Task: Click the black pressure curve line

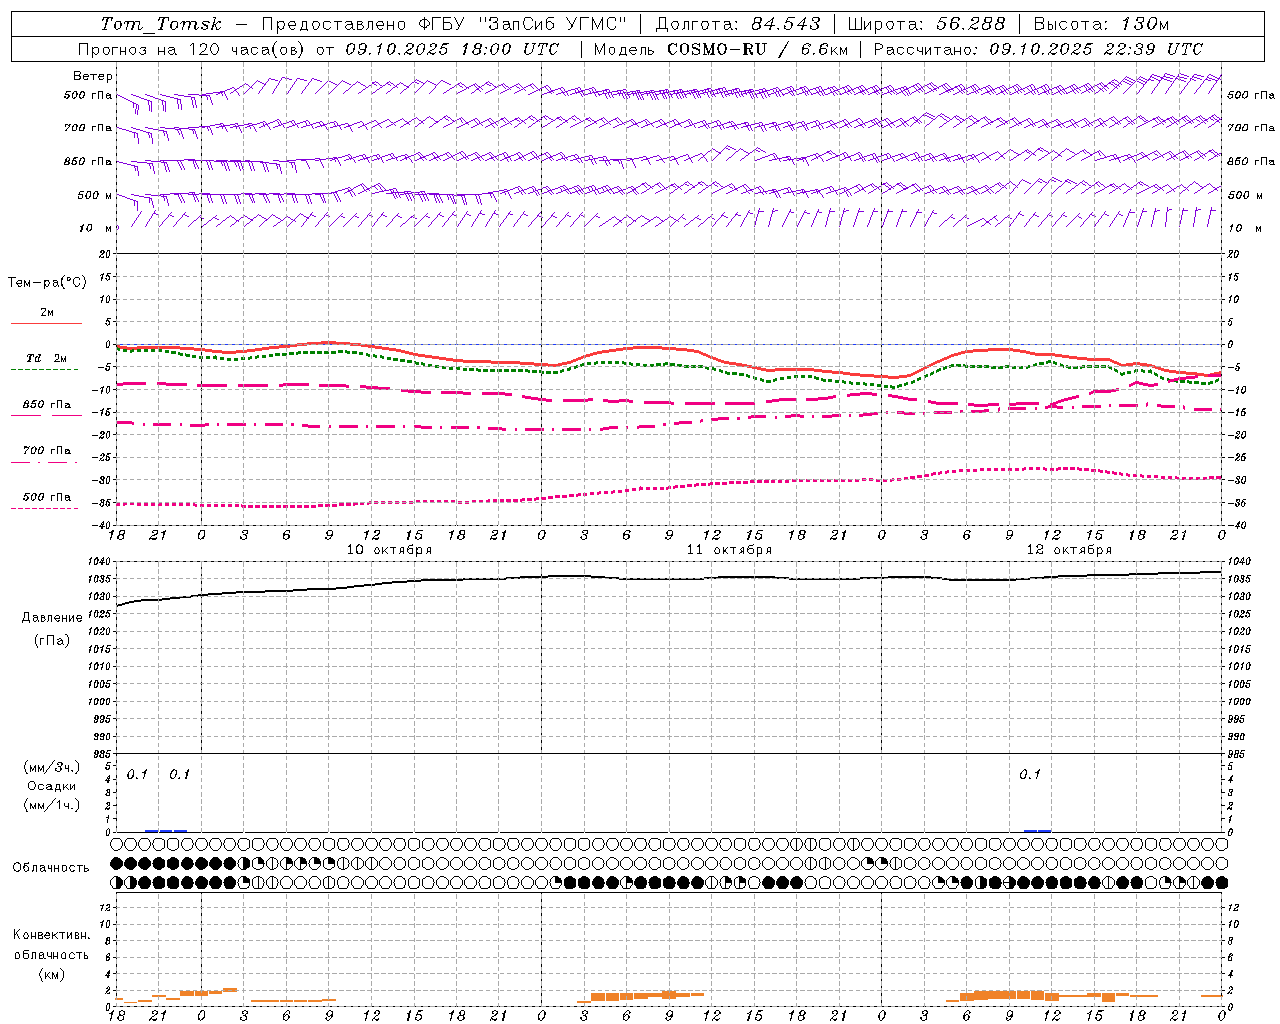Action: point(670,578)
